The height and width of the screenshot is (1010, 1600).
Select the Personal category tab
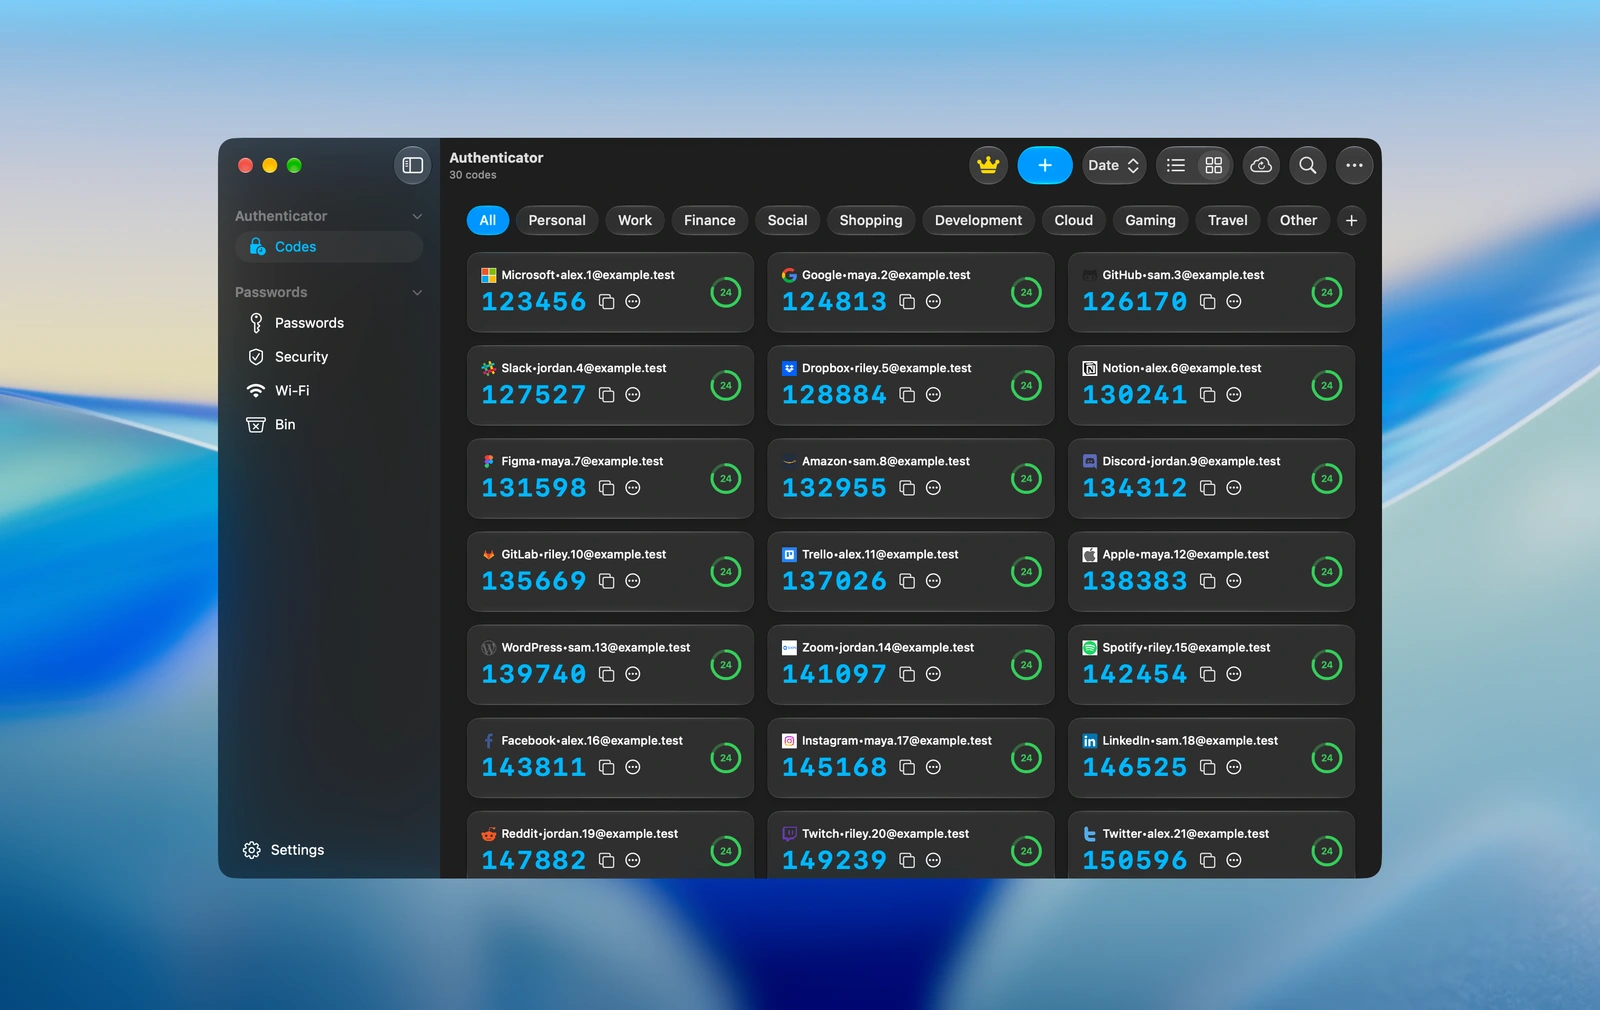coord(557,220)
